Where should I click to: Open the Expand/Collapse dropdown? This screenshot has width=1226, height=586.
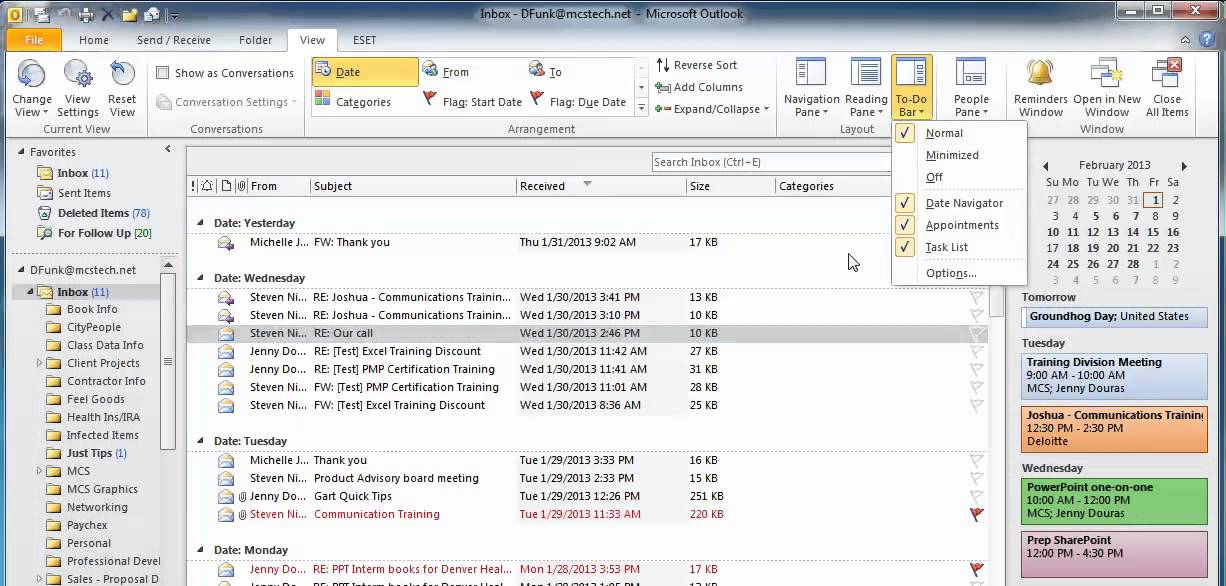coord(712,109)
